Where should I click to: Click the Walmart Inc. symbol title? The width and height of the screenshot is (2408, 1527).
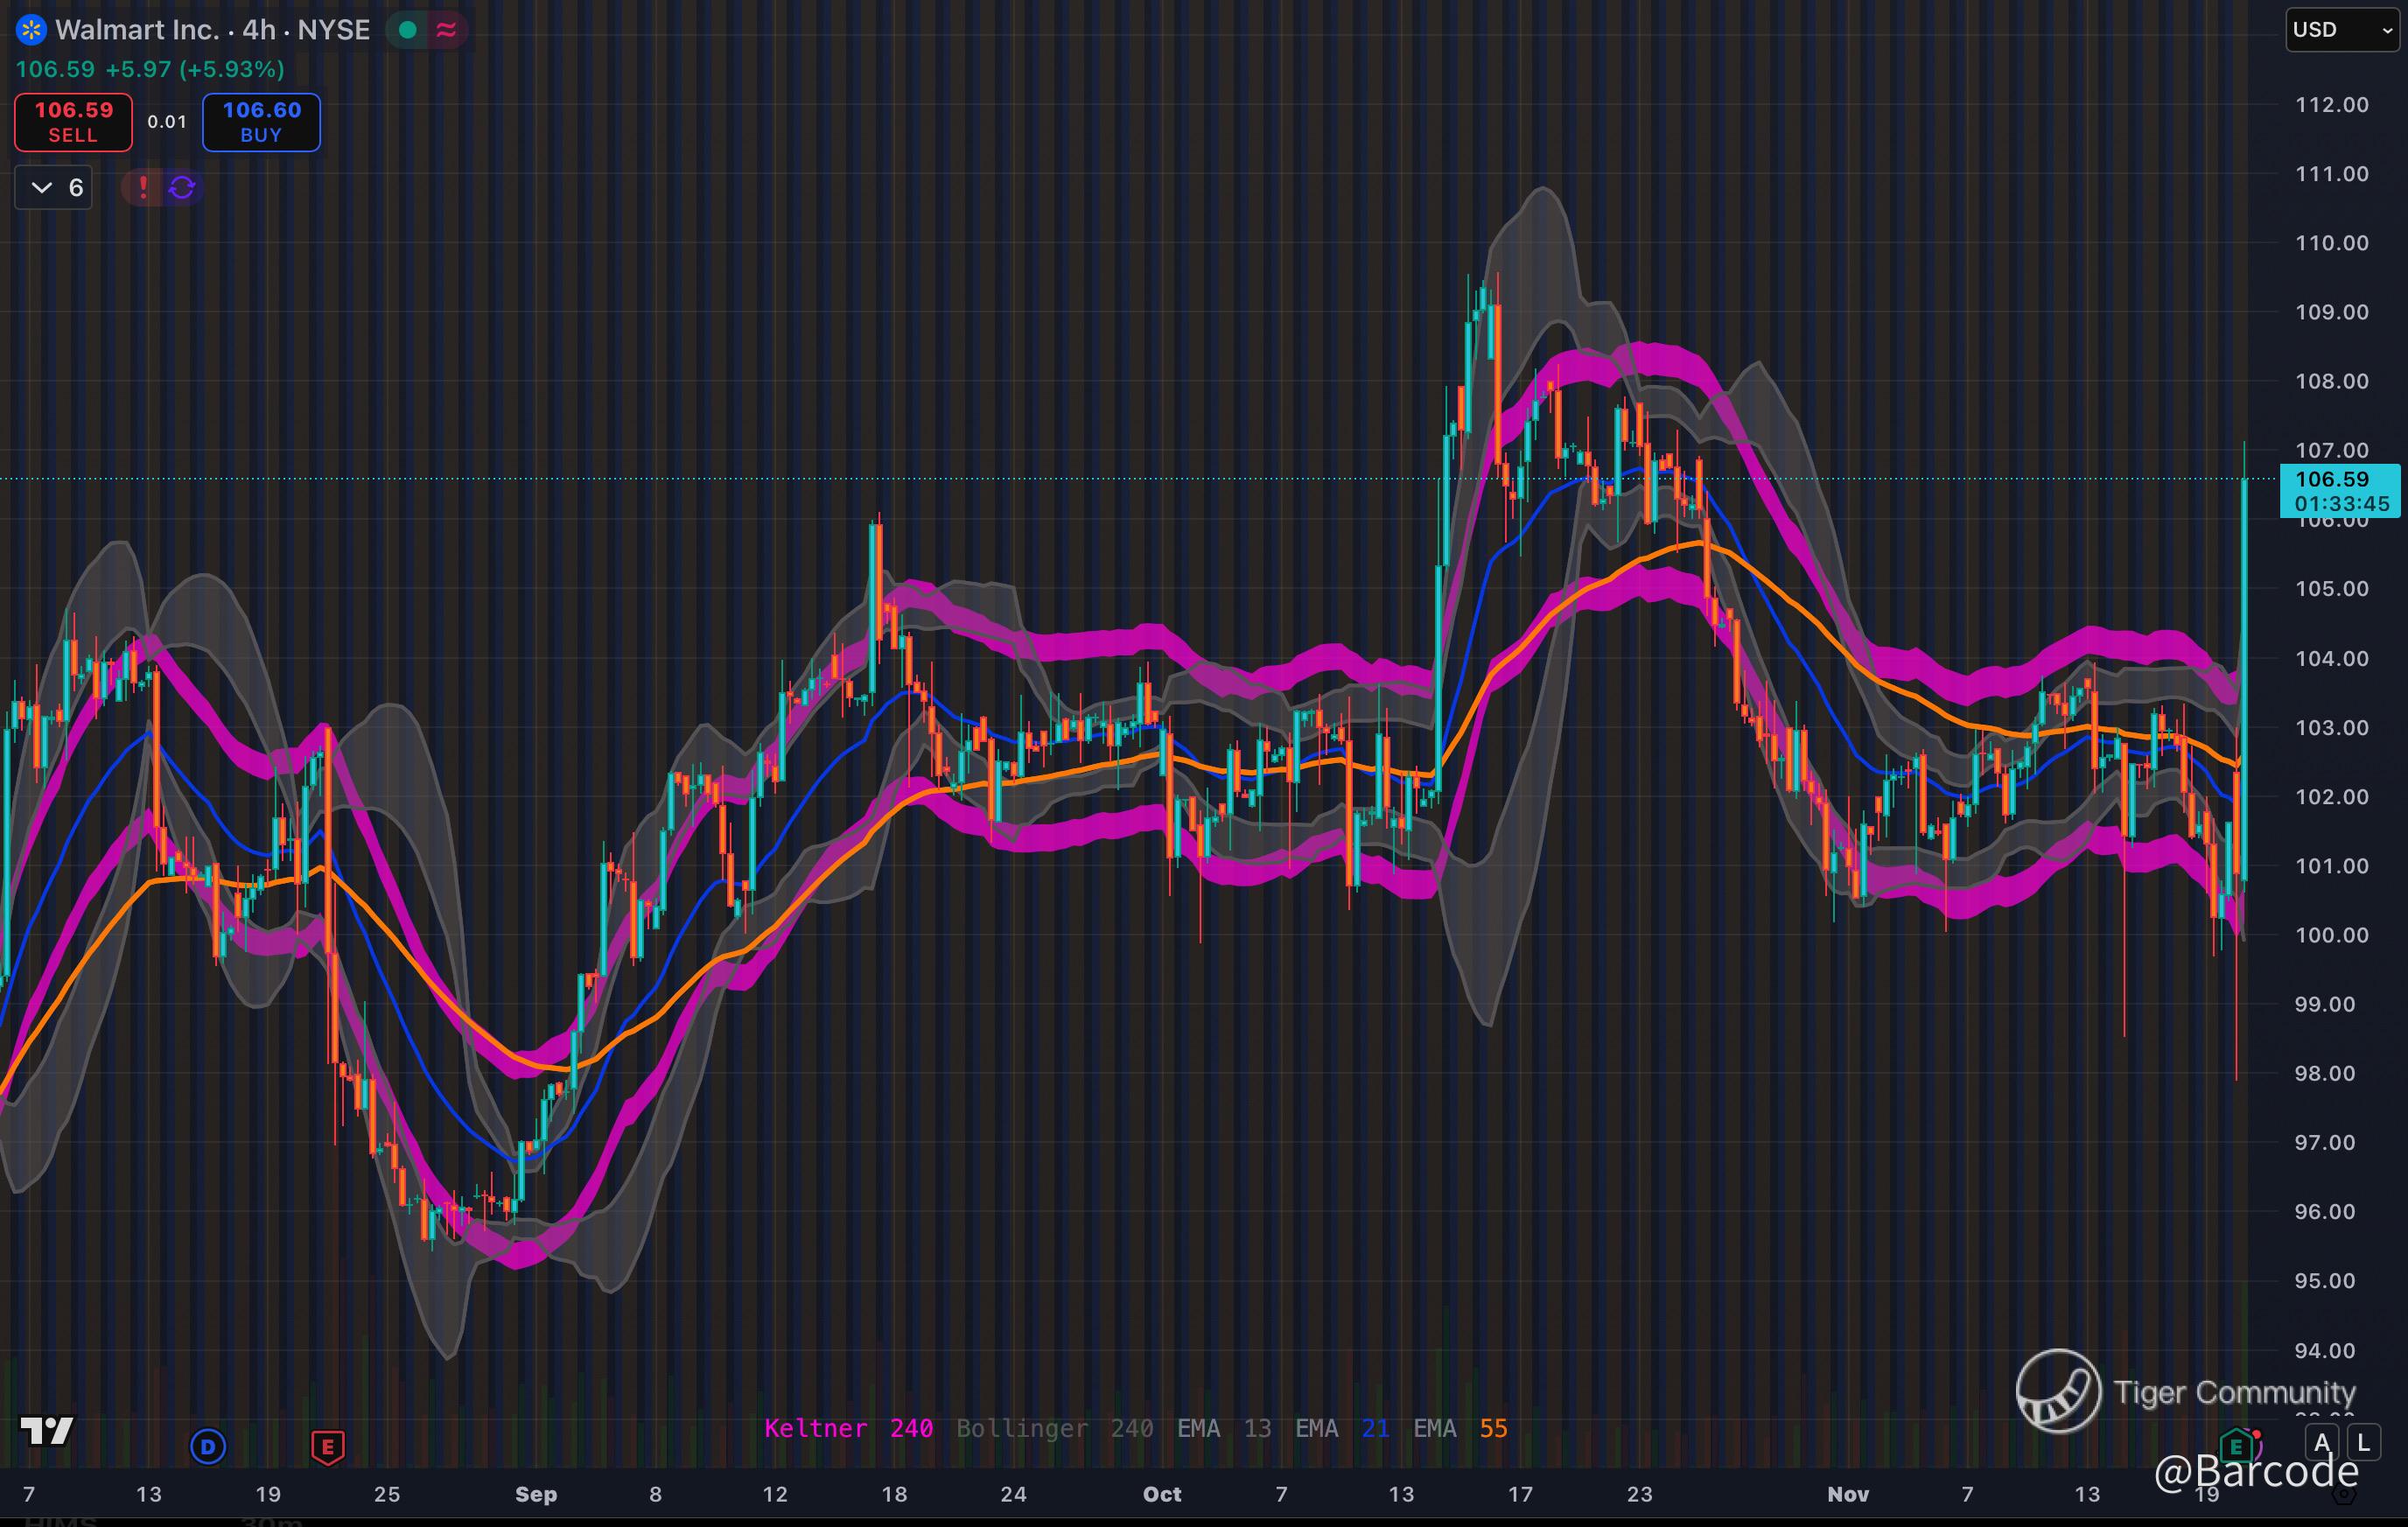pyautogui.click(x=137, y=30)
